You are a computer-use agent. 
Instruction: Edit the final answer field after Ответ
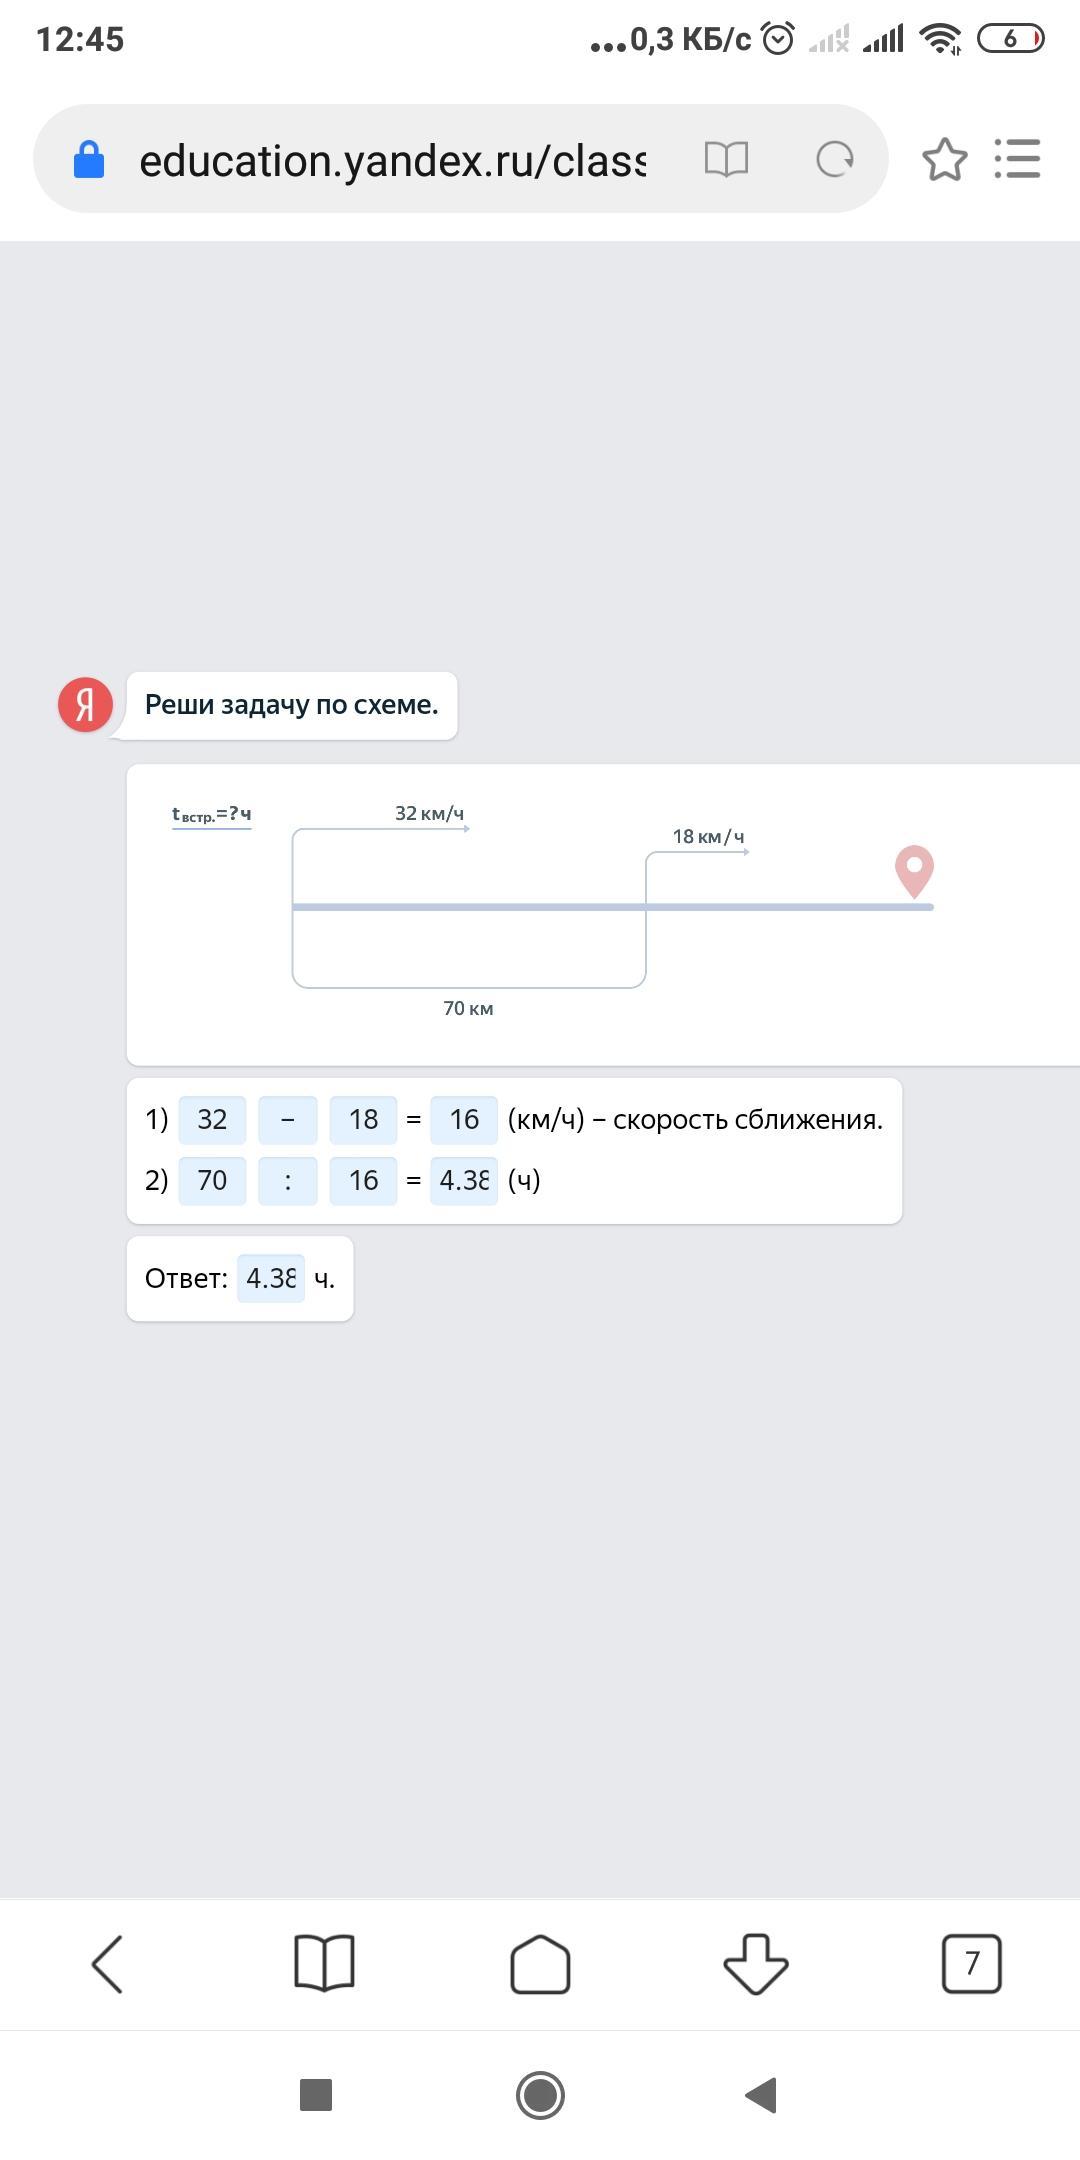tap(271, 1279)
